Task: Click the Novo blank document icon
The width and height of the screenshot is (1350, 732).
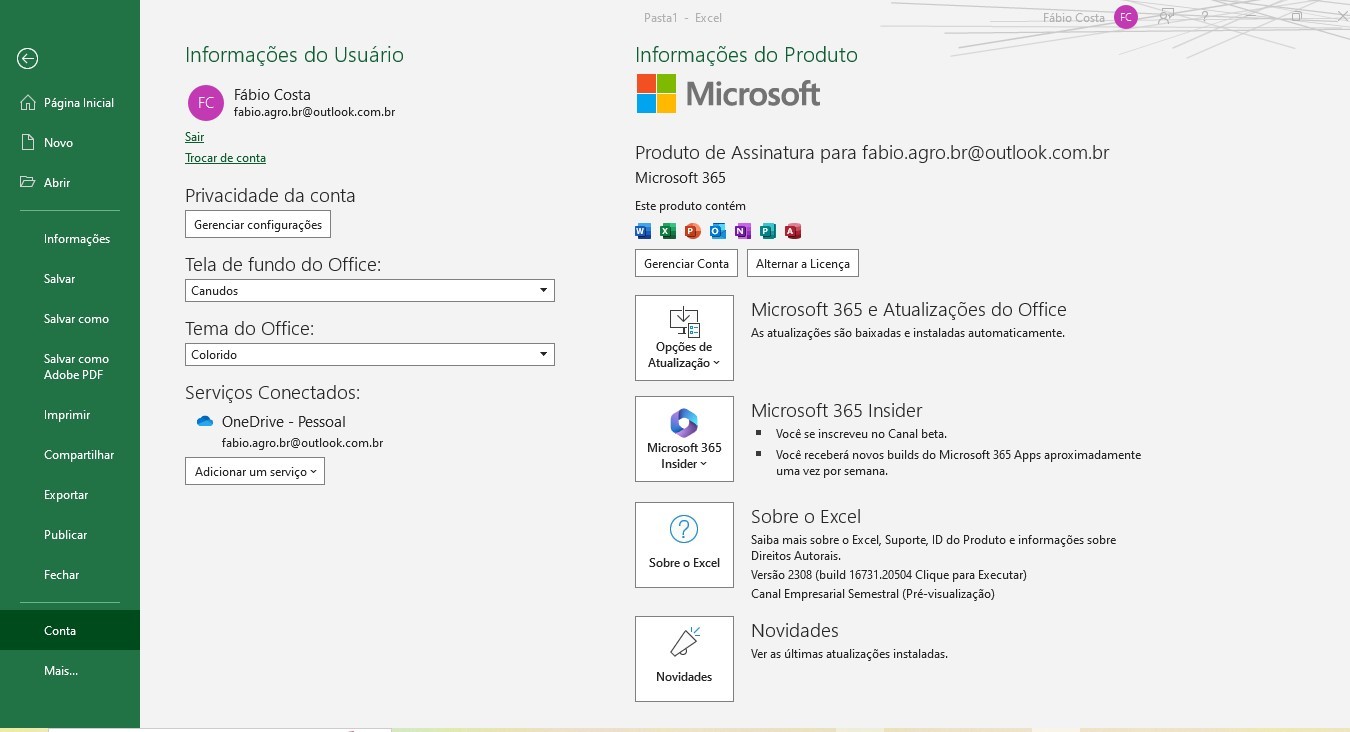Action: [28, 142]
